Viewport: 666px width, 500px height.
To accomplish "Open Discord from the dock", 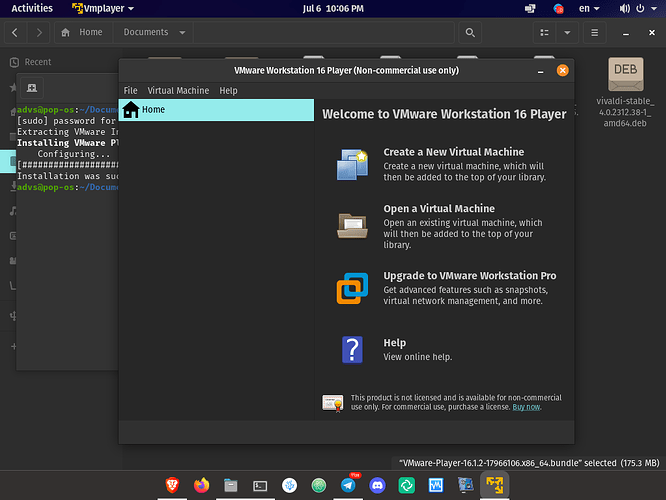I will (377, 485).
